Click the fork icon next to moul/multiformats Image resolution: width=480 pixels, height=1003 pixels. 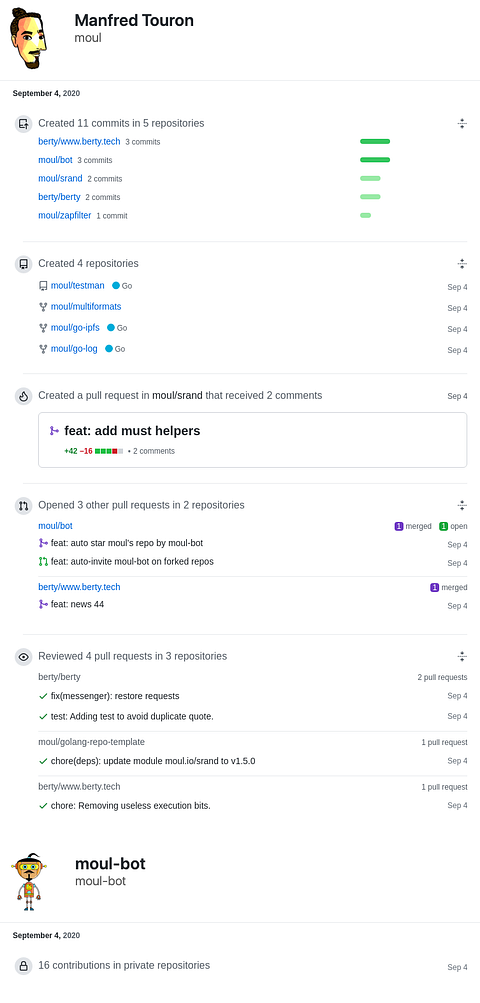43,307
